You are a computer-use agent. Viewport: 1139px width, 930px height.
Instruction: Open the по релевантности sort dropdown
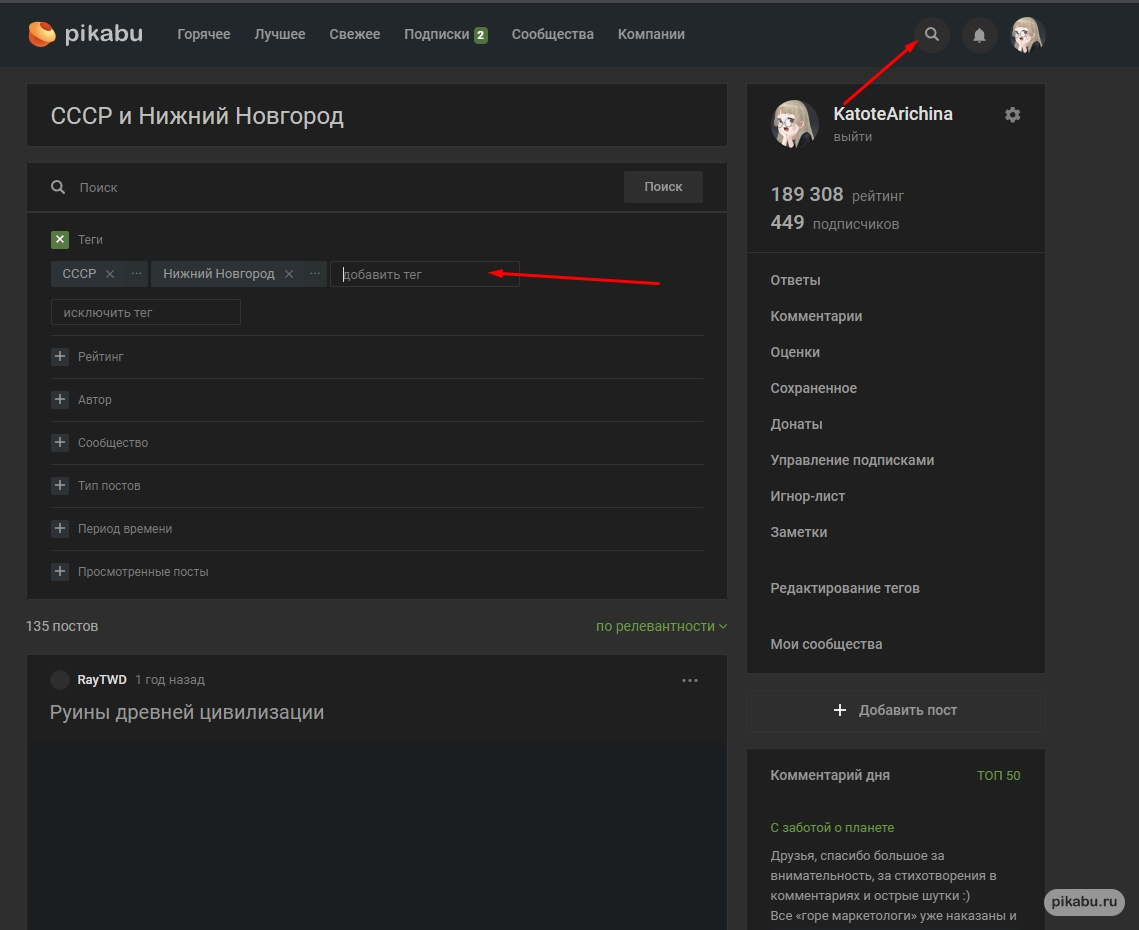(661, 627)
